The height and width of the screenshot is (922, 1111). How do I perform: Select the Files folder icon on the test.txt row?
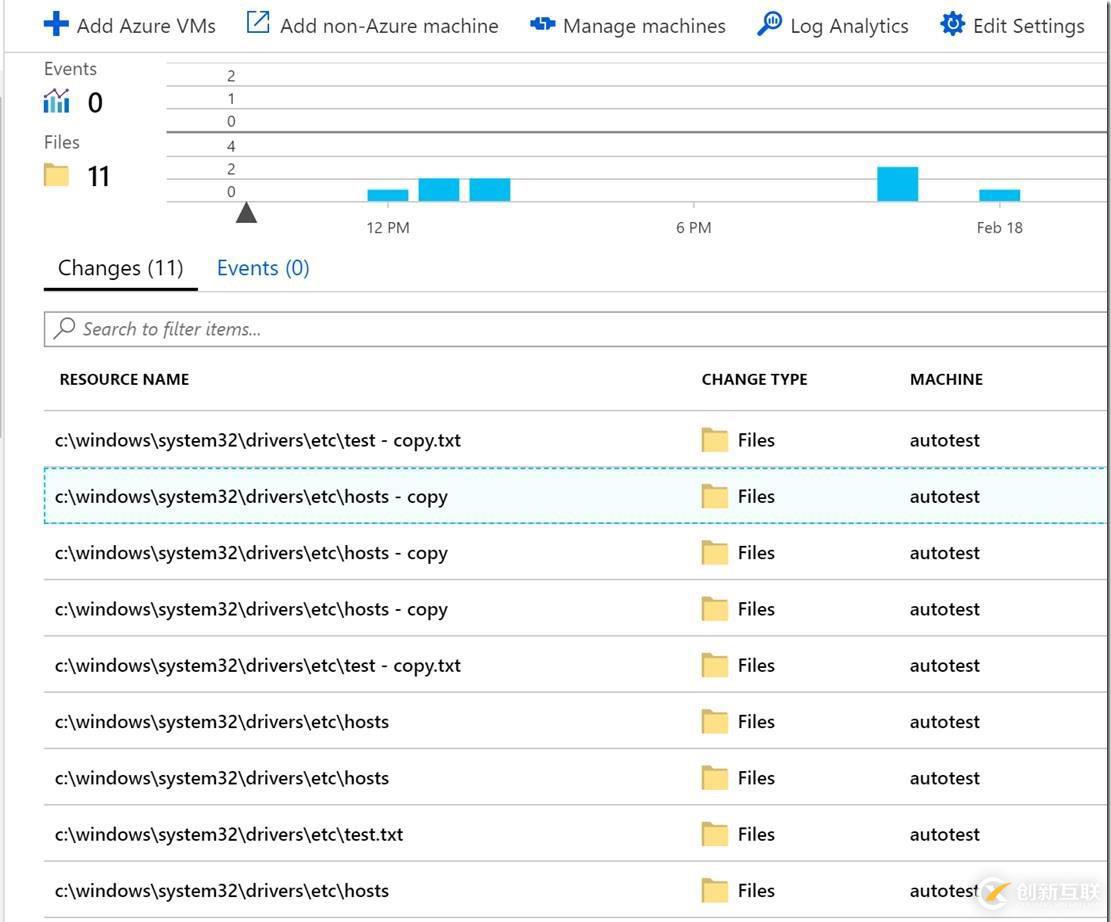click(x=714, y=833)
